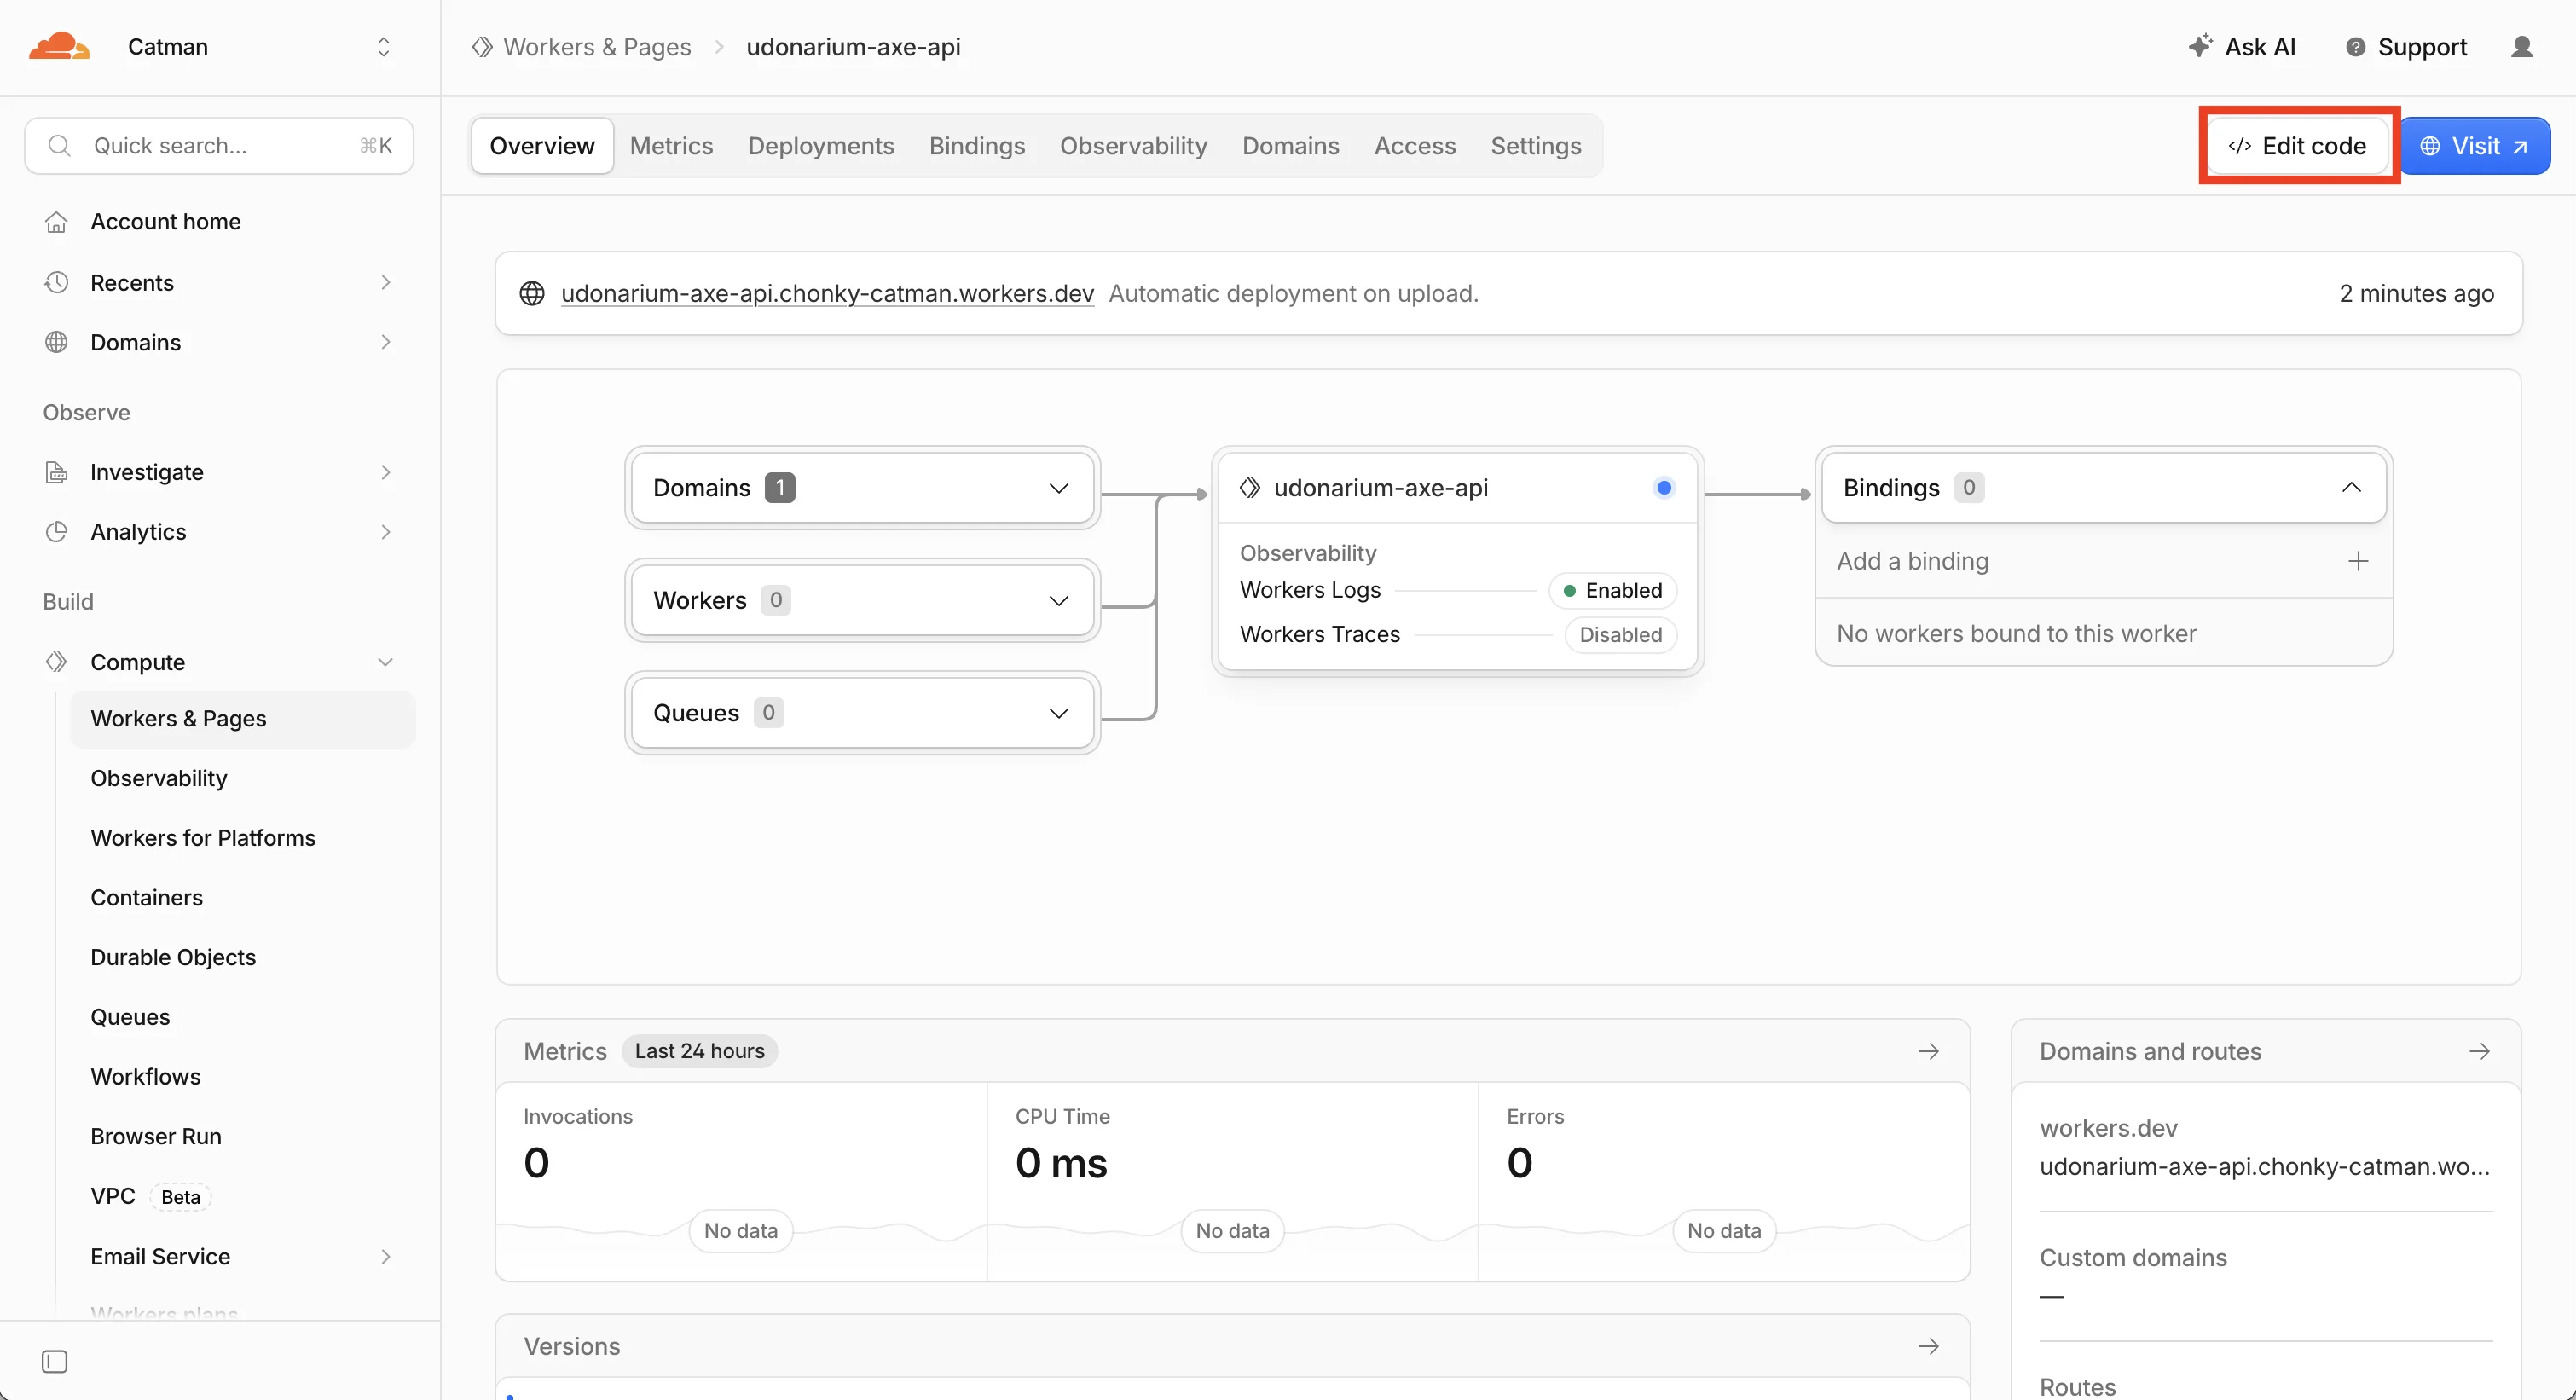Open Browser Run in sidebar
The image size is (2576, 1400).
pyautogui.click(x=156, y=1137)
